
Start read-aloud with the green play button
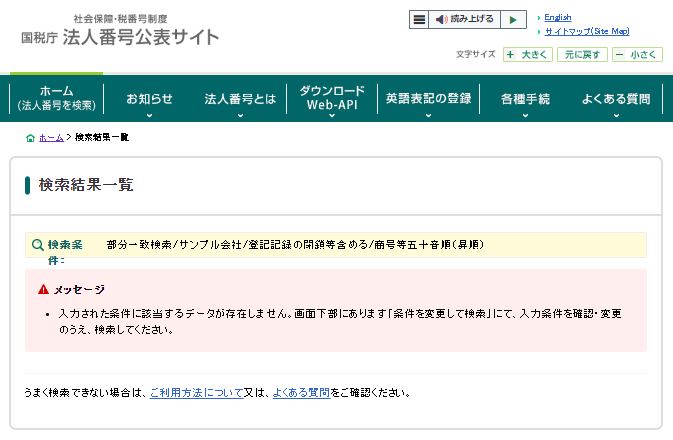pyautogui.click(x=513, y=20)
